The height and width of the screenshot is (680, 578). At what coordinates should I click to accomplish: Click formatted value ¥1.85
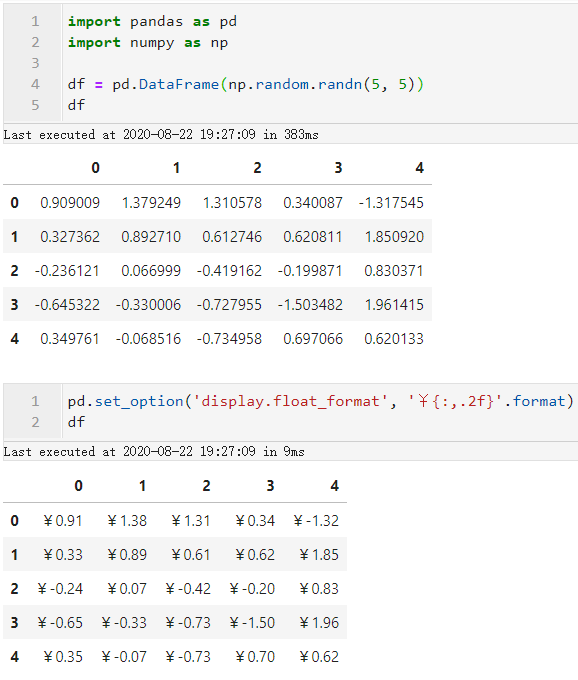pyautogui.click(x=319, y=555)
